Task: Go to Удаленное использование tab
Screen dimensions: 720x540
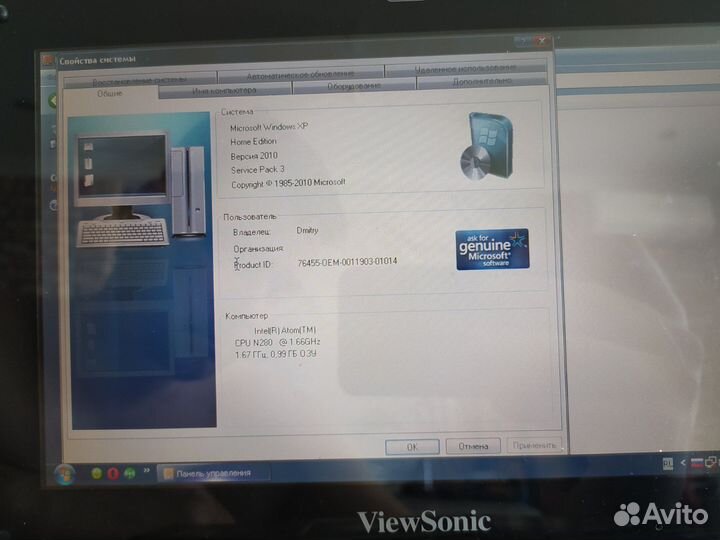Action: [464, 69]
